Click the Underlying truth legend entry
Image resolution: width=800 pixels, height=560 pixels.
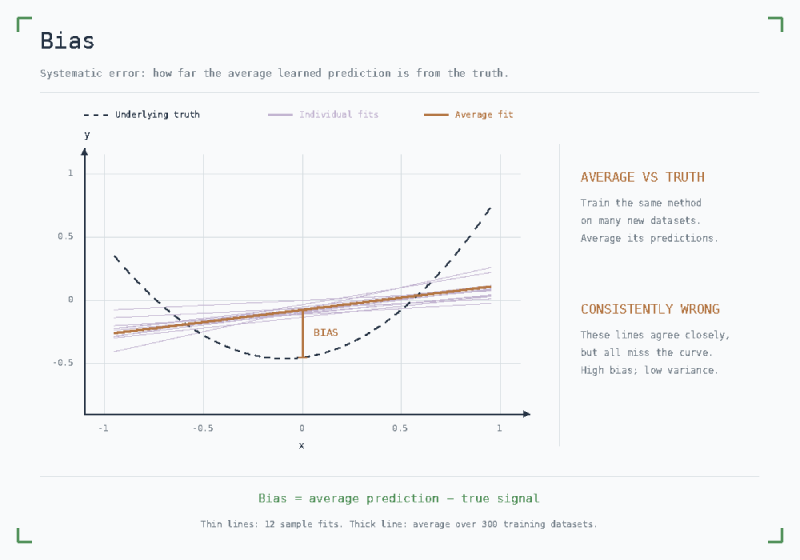[142, 115]
